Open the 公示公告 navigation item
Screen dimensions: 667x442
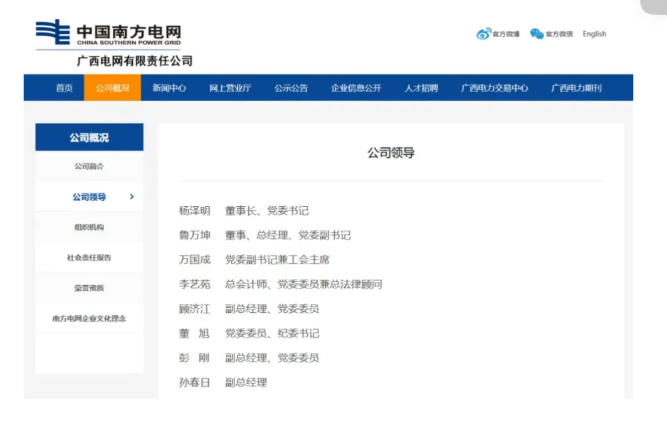tap(291, 88)
